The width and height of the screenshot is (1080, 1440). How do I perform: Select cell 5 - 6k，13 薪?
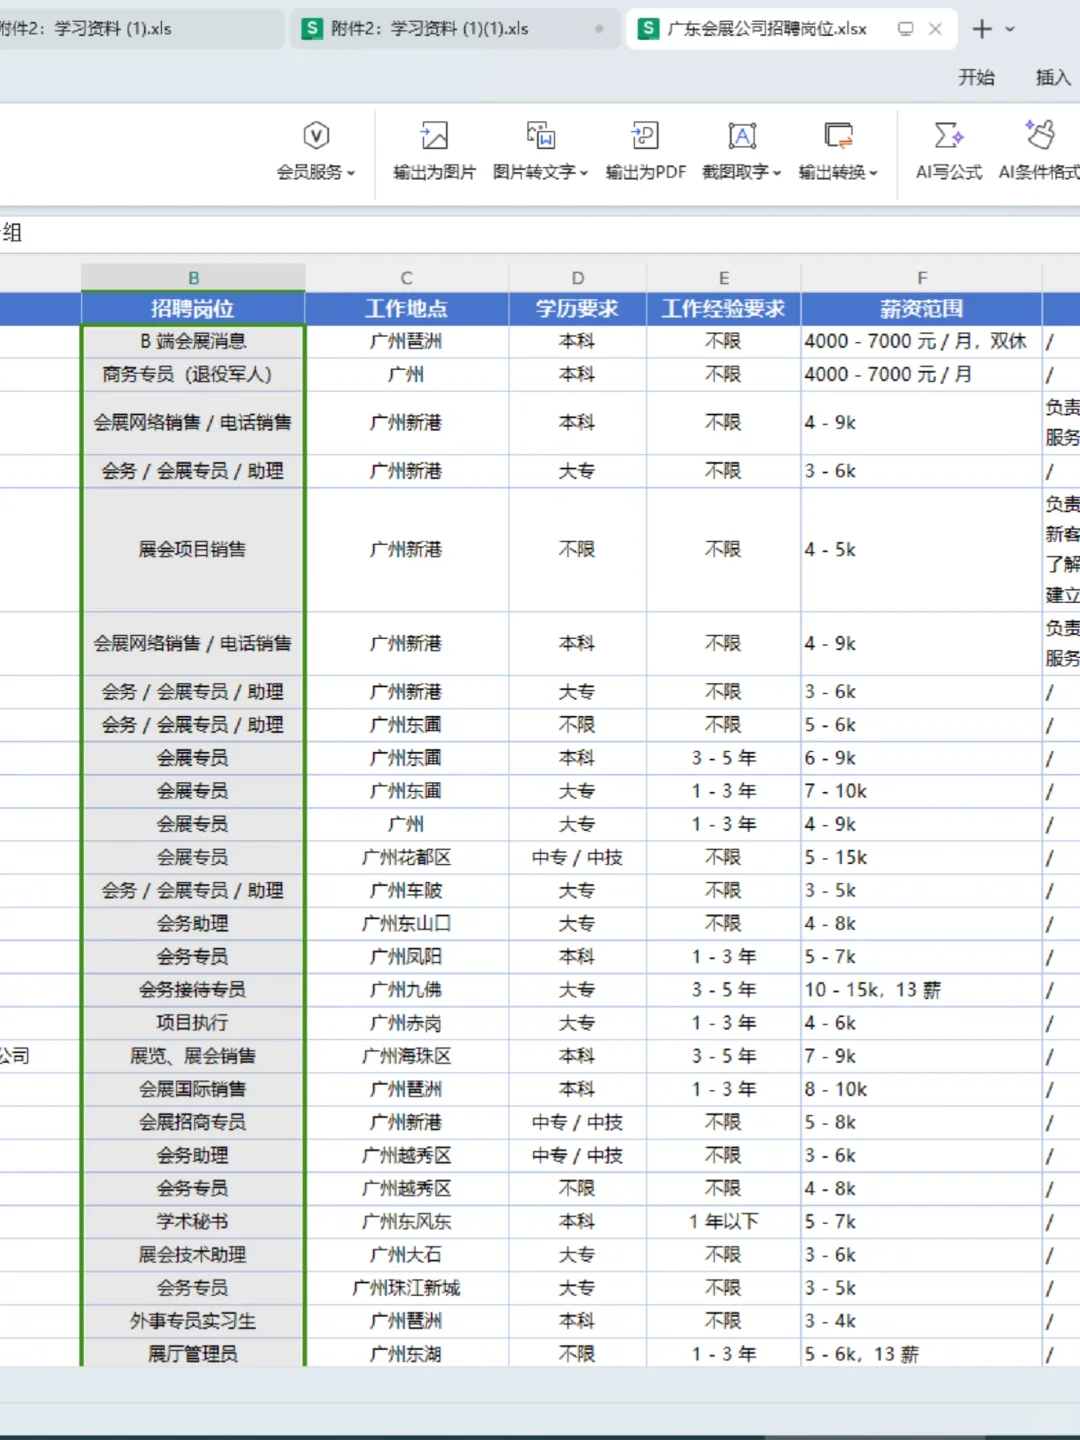coord(922,1354)
